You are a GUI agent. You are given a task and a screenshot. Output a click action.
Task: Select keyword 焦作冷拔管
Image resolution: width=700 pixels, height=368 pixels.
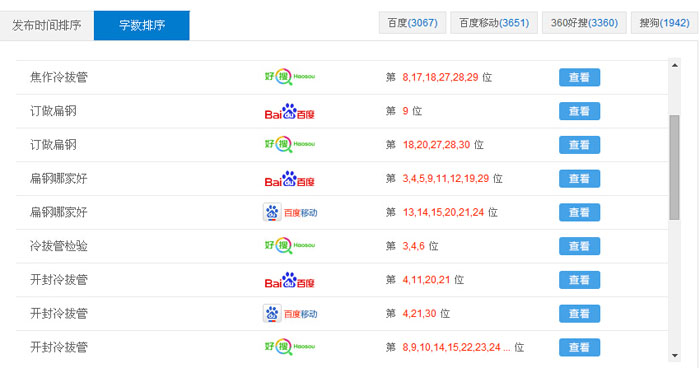[x=58, y=77]
